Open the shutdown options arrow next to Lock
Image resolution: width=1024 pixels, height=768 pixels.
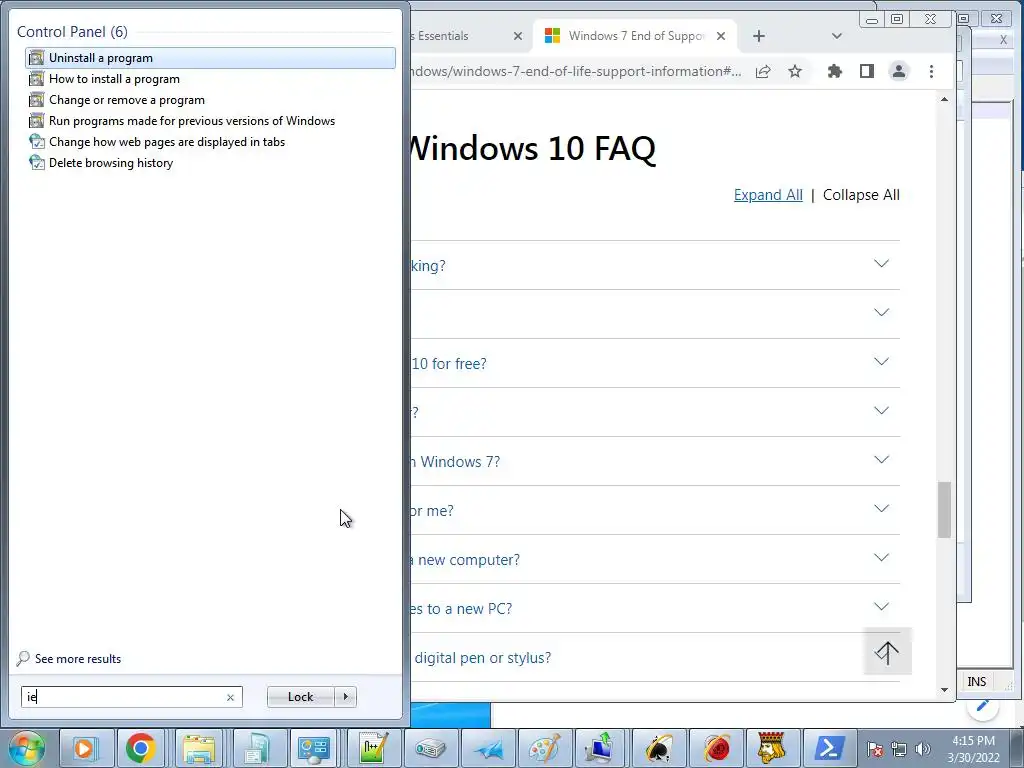[x=345, y=697]
